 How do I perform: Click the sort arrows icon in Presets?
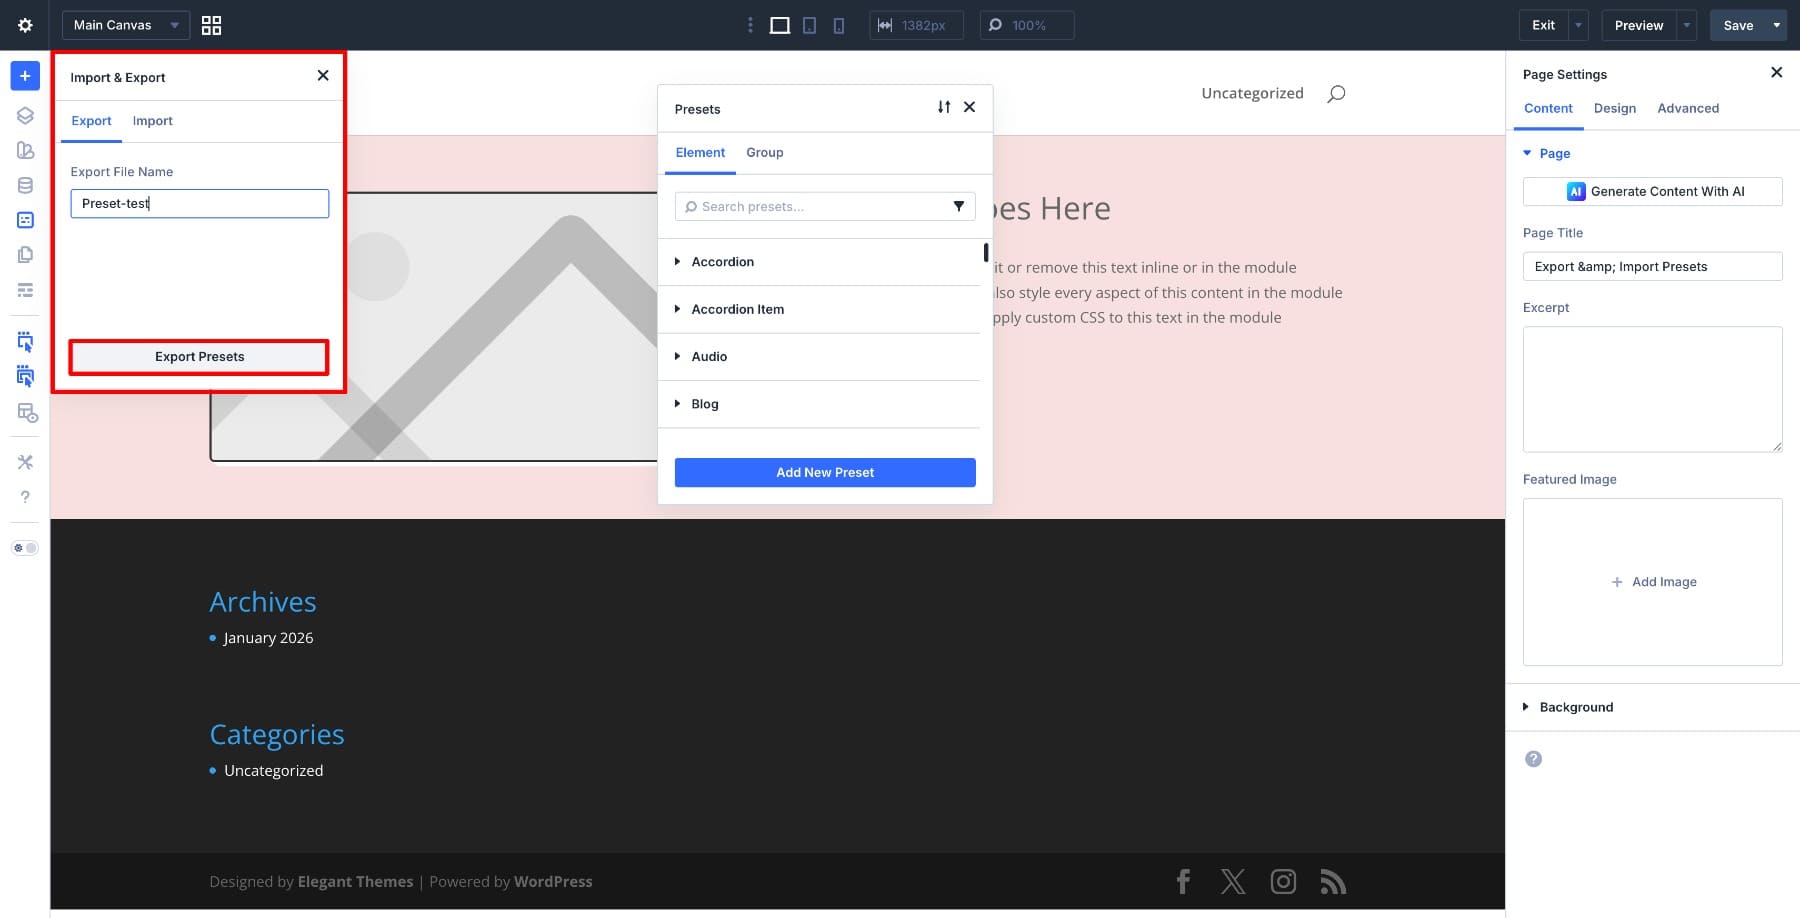[x=943, y=107]
